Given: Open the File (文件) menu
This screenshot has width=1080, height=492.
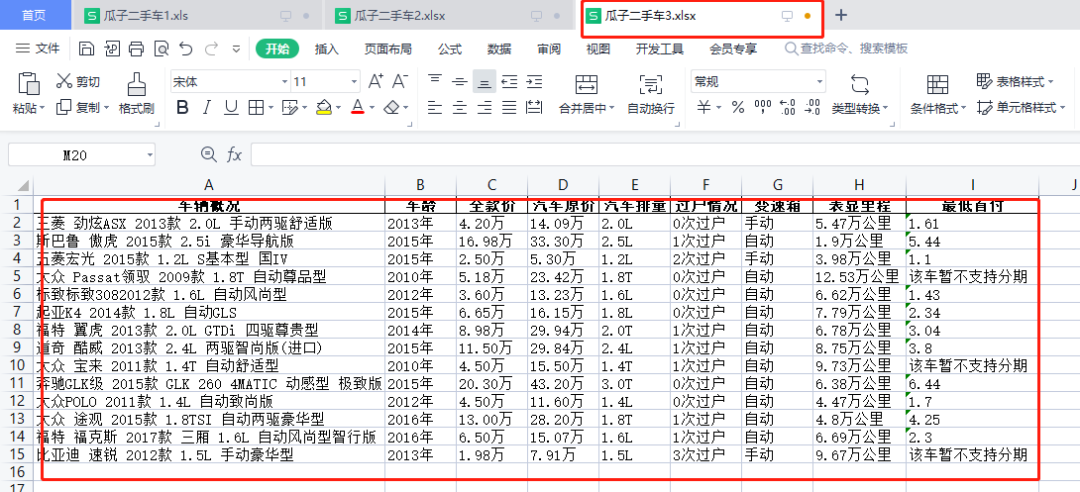Looking at the screenshot, I should click(37, 48).
